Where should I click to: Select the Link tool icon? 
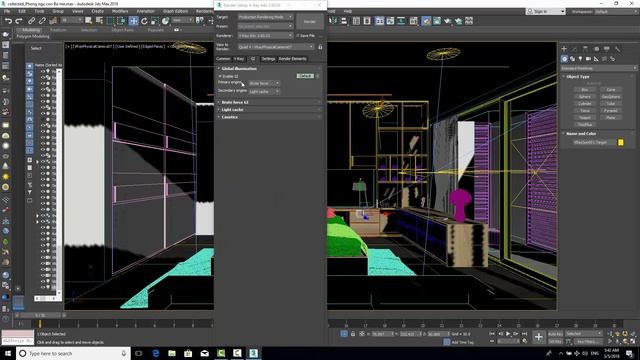31,20
